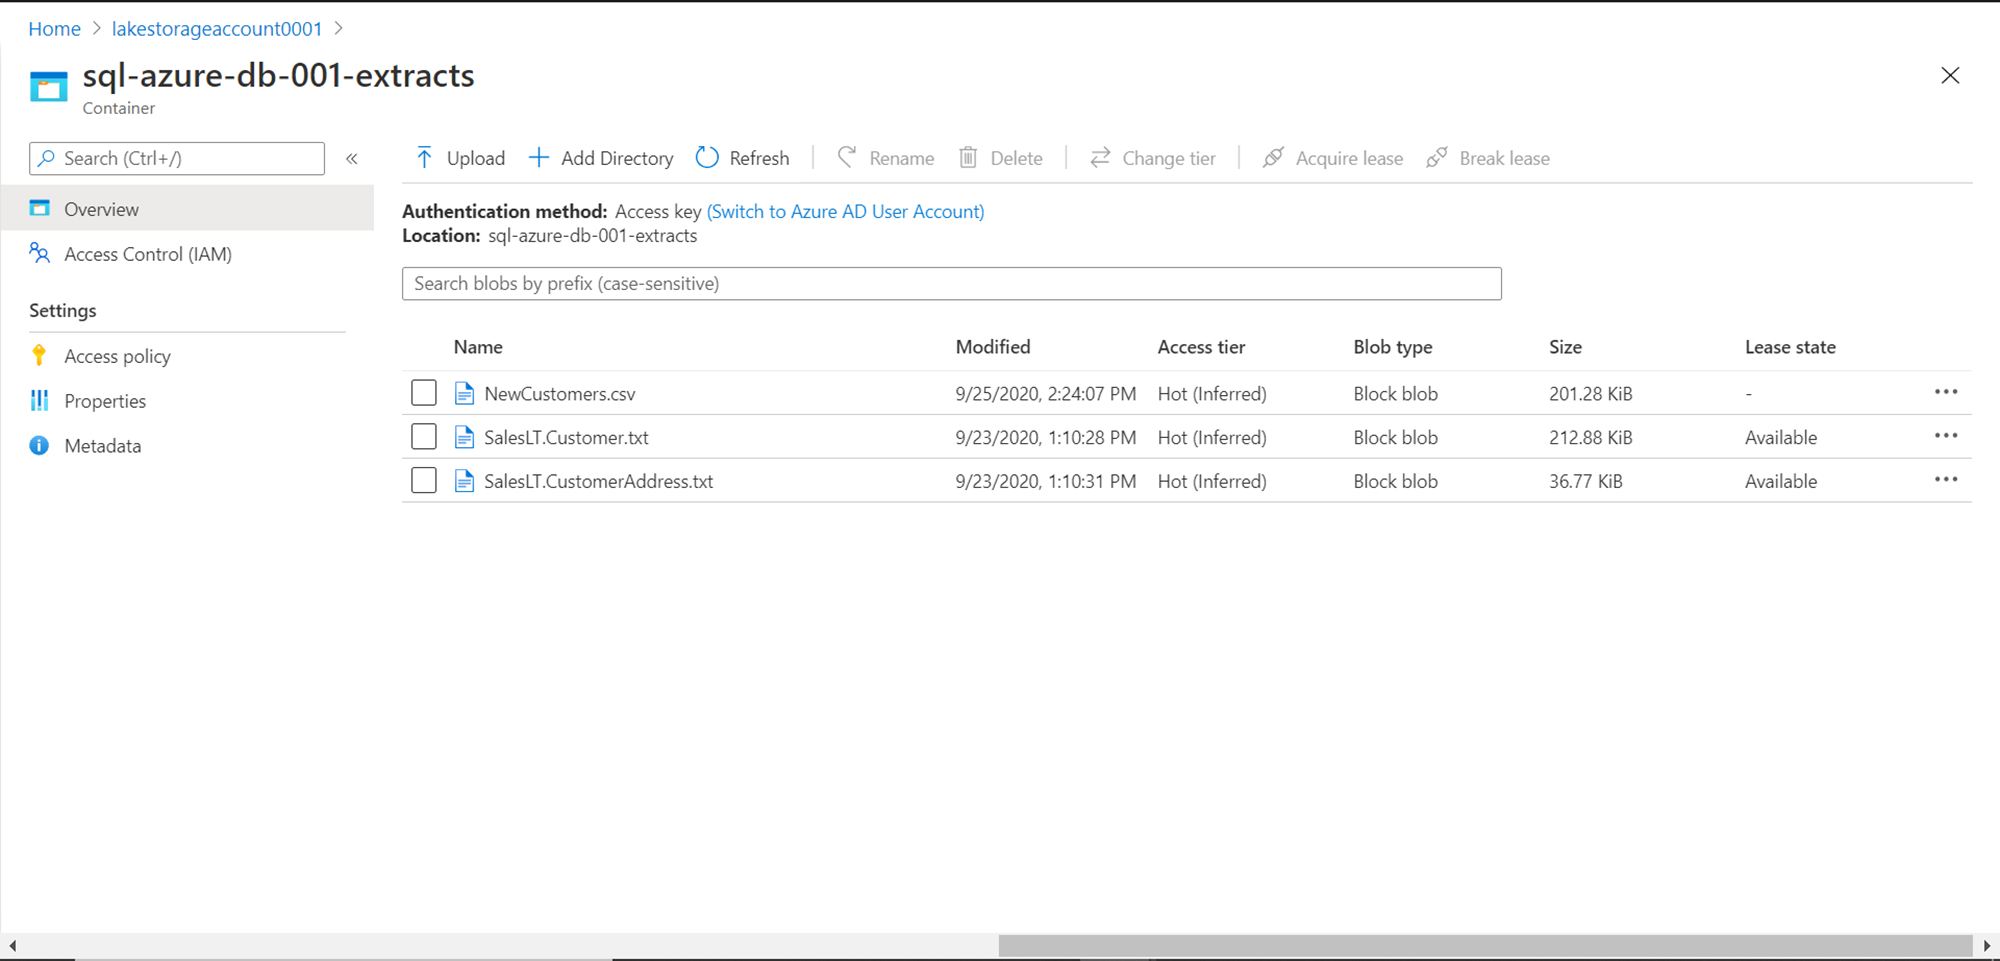2000x961 pixels.
Task: Click Switch to Azure AD User Account link
Action: pyautogui.click(x=845, y=211)
